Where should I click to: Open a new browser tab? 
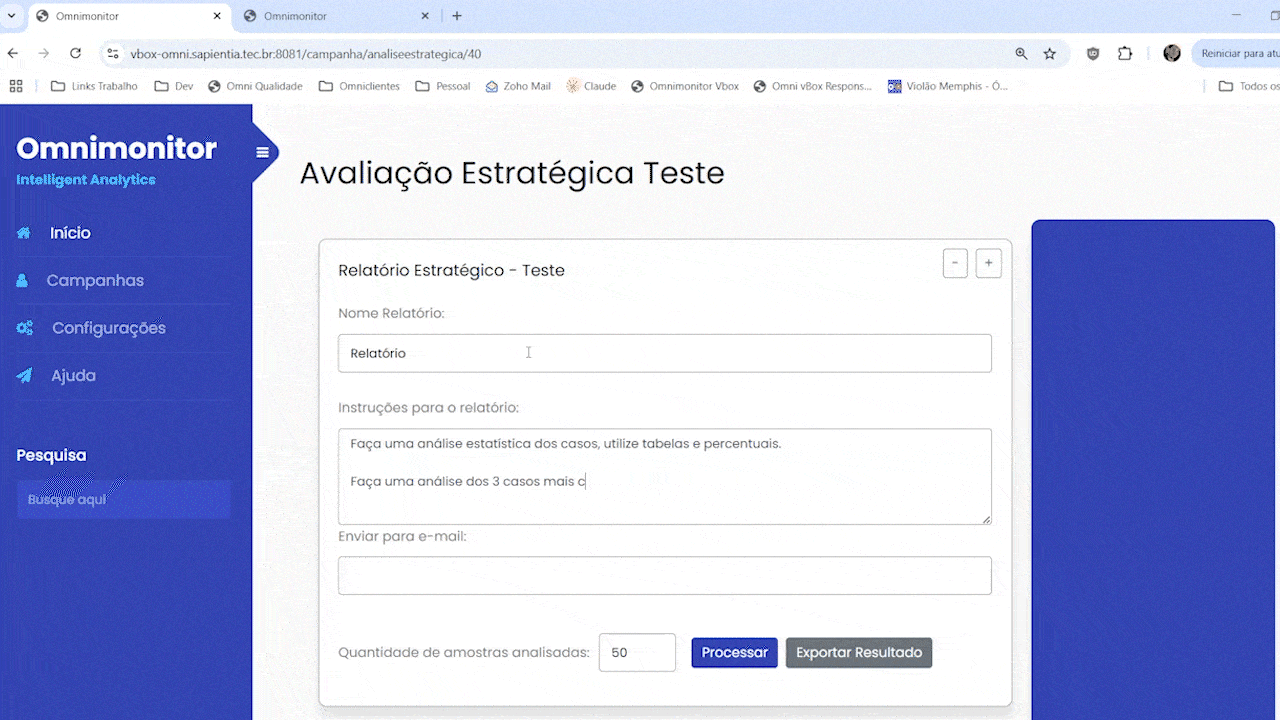(457, 16)
